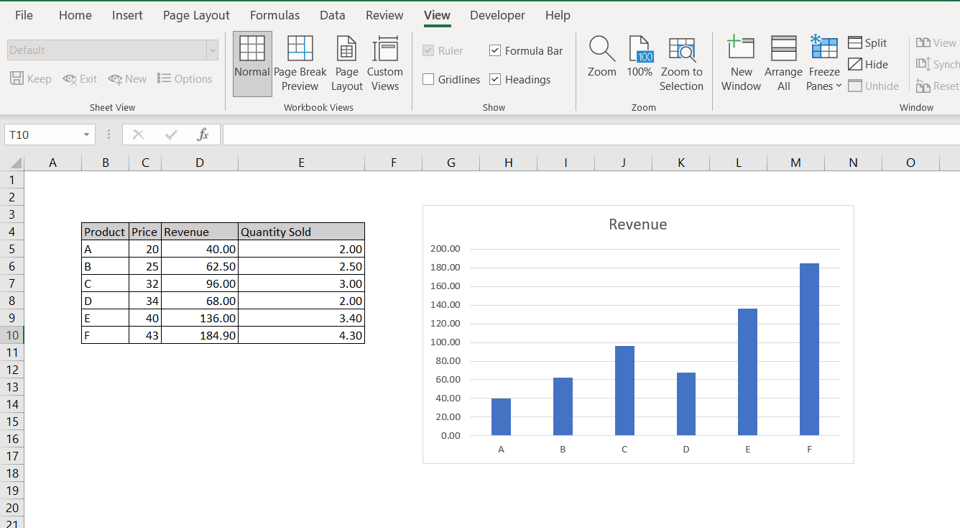
Task: Uncheck Headings checkbox
Action: 495,80
